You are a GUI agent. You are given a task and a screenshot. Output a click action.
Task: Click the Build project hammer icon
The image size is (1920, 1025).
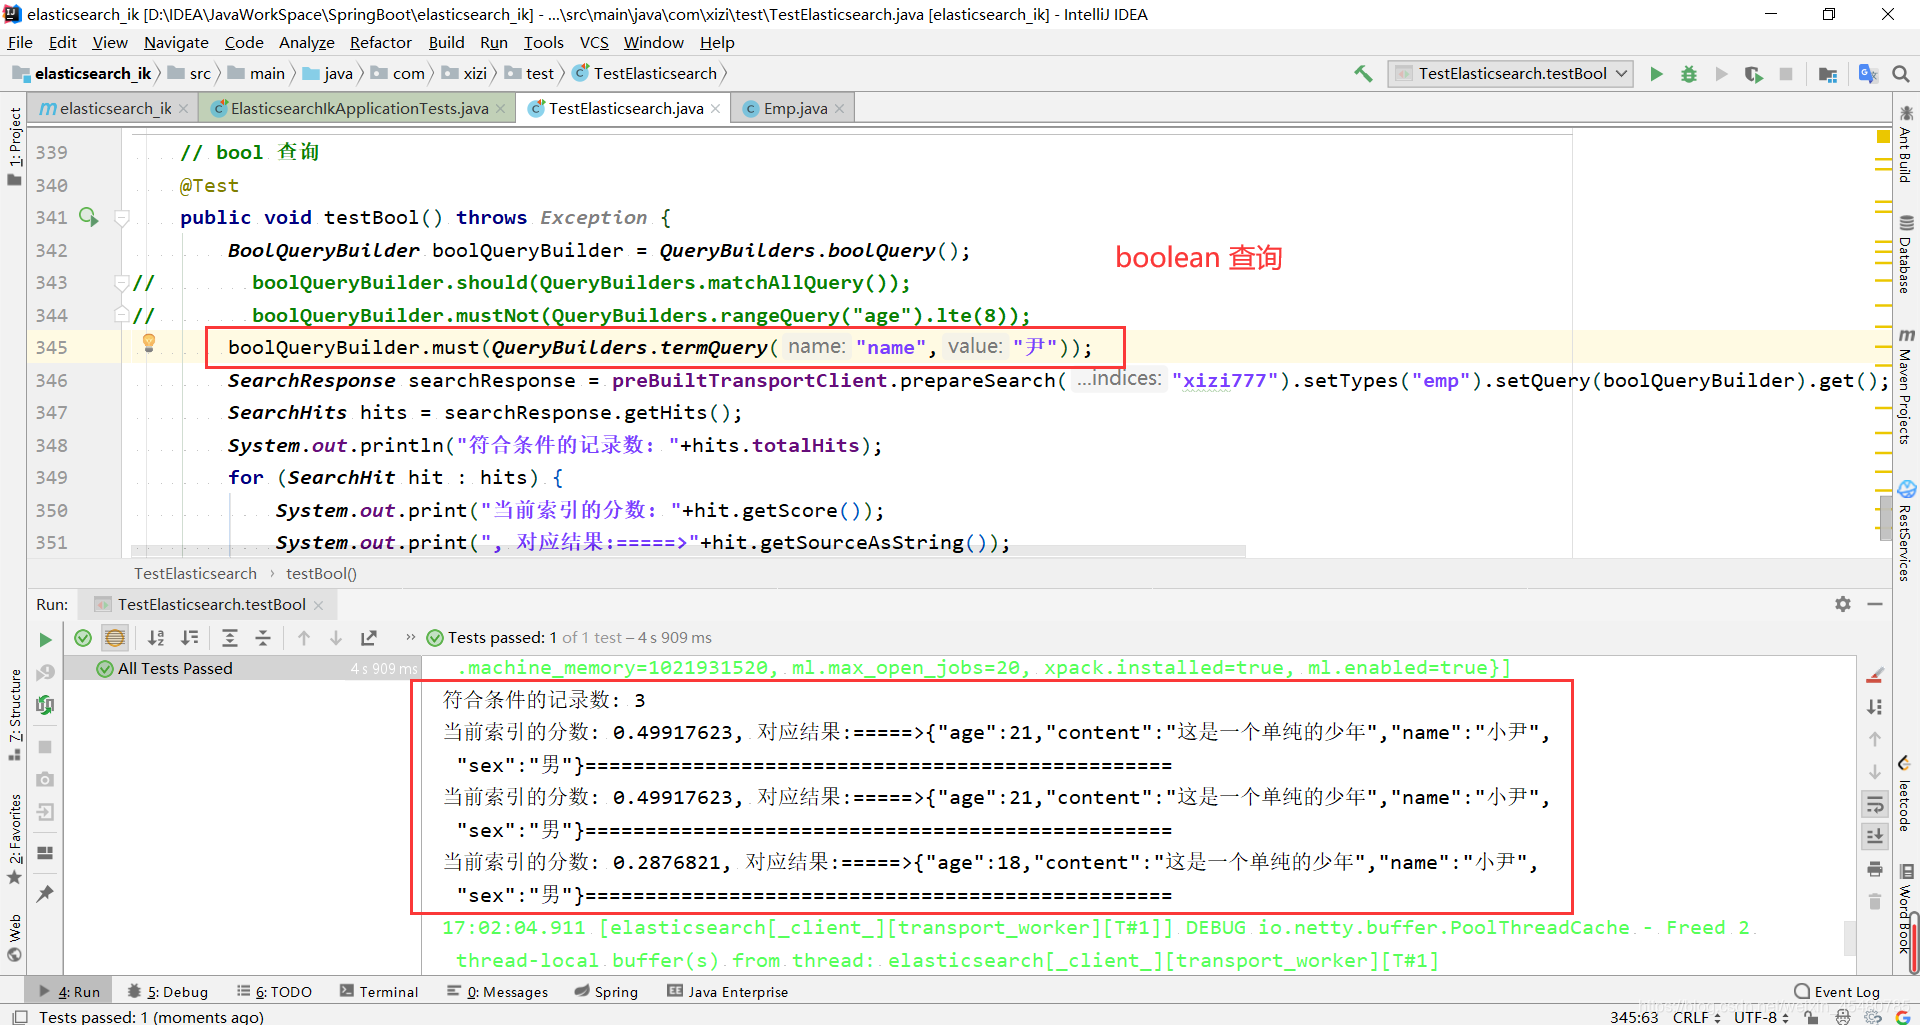pyautogui.click(x=1363, y=73)
